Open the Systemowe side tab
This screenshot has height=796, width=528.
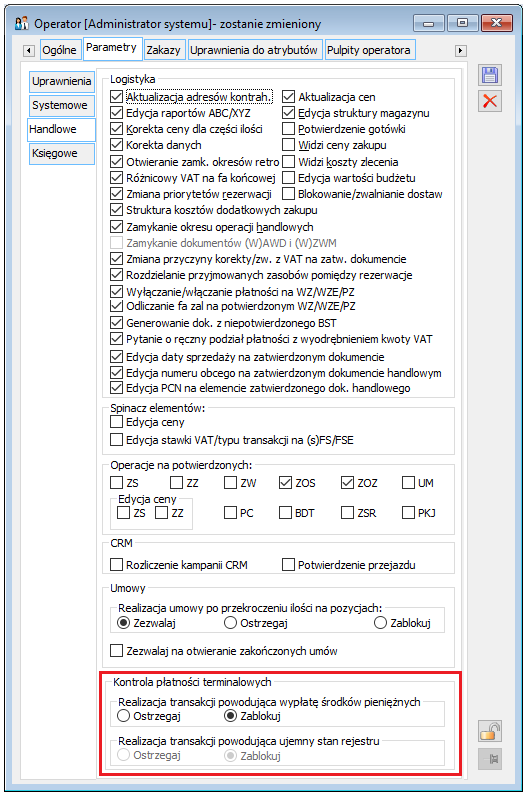point(61,105)
